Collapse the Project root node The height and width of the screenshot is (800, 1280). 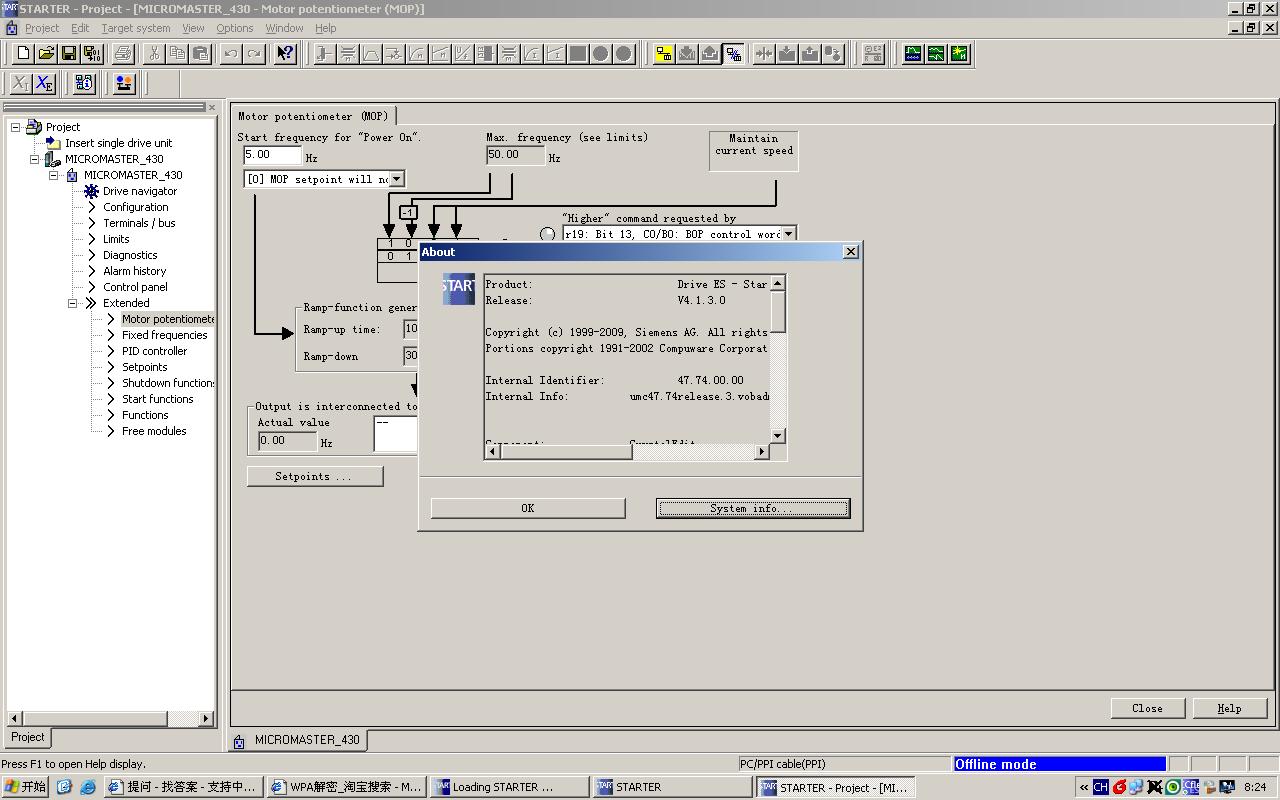pyautogui.click(x=16, y=127)
